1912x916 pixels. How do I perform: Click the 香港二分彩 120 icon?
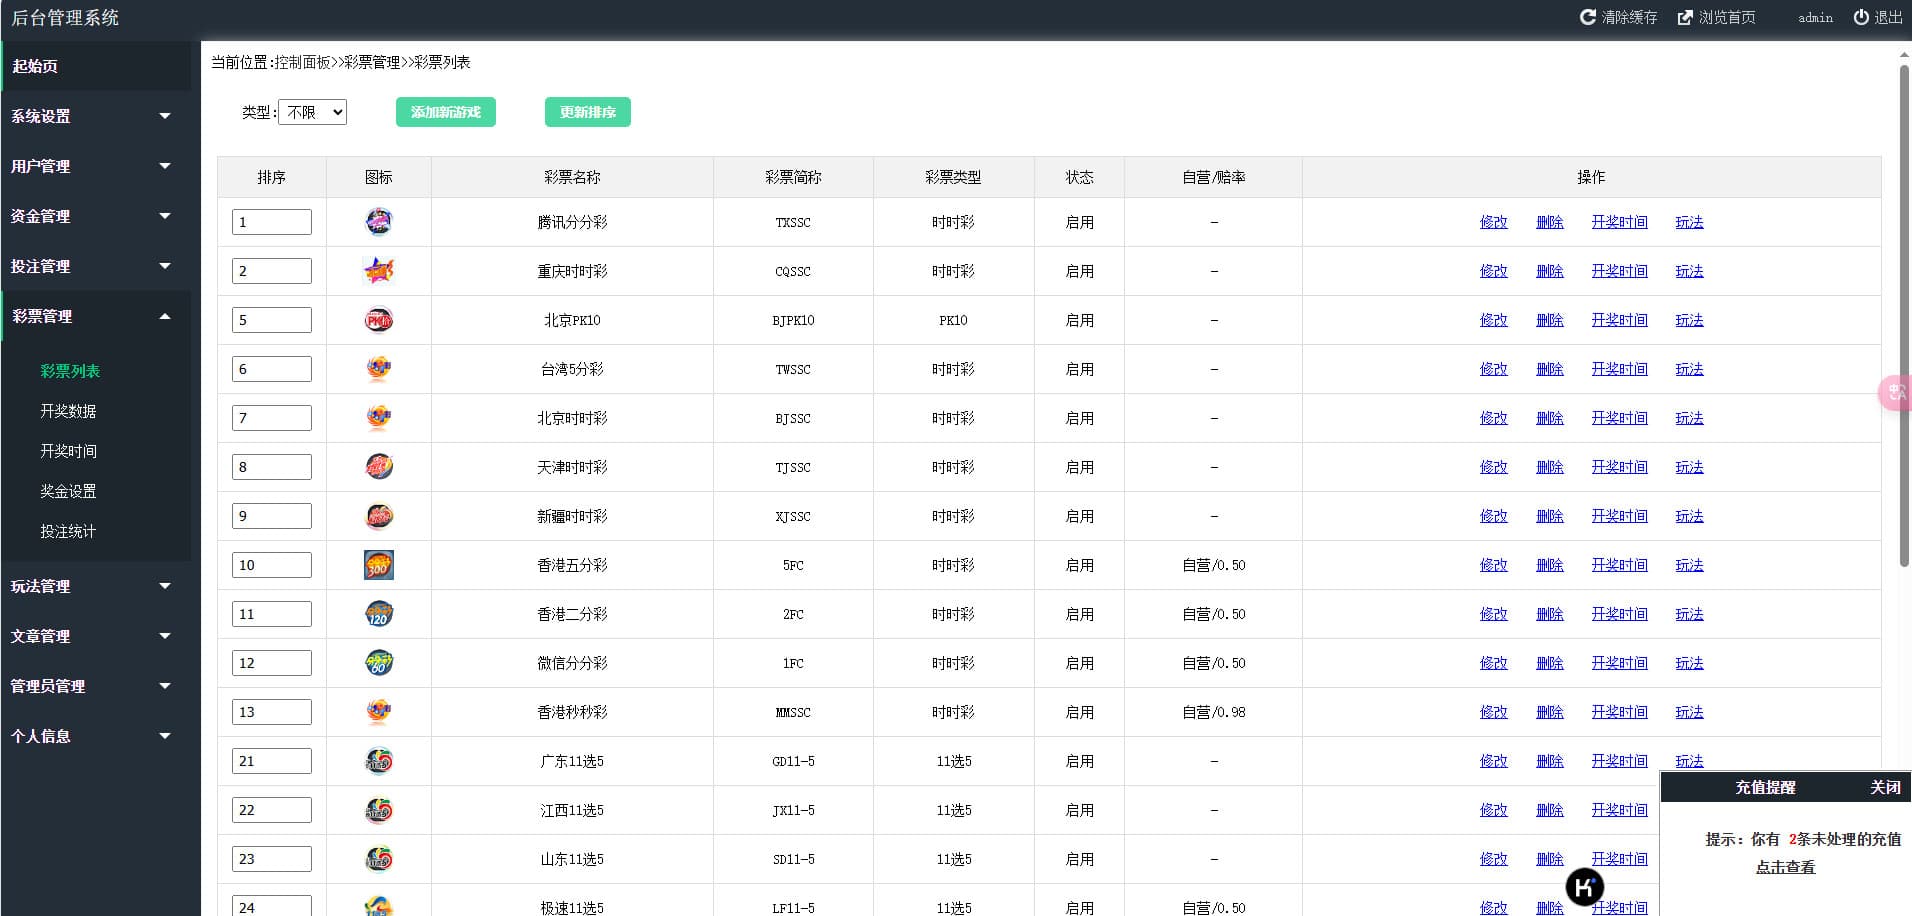[x=378, y=614]
